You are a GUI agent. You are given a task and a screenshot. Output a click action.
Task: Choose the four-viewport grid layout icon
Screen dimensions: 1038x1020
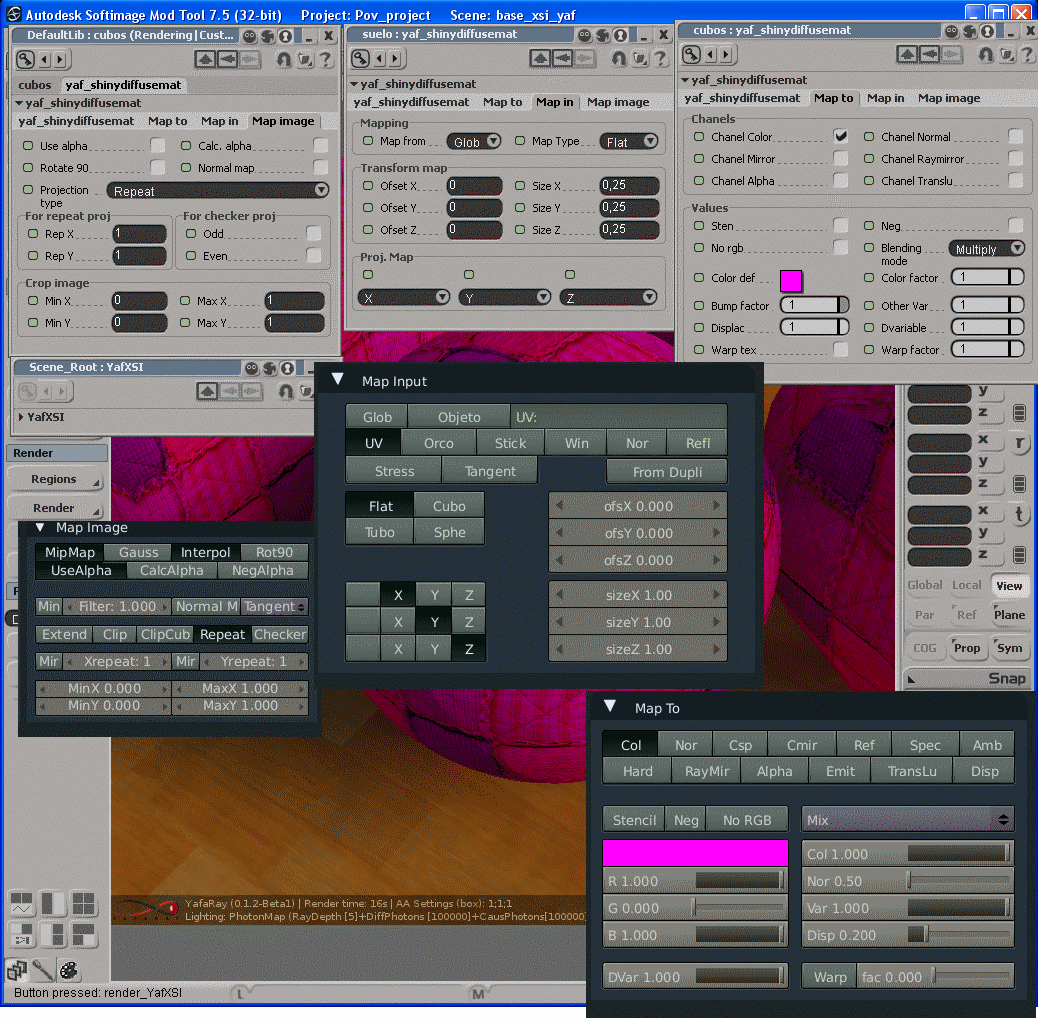click(x=83, y=904)
